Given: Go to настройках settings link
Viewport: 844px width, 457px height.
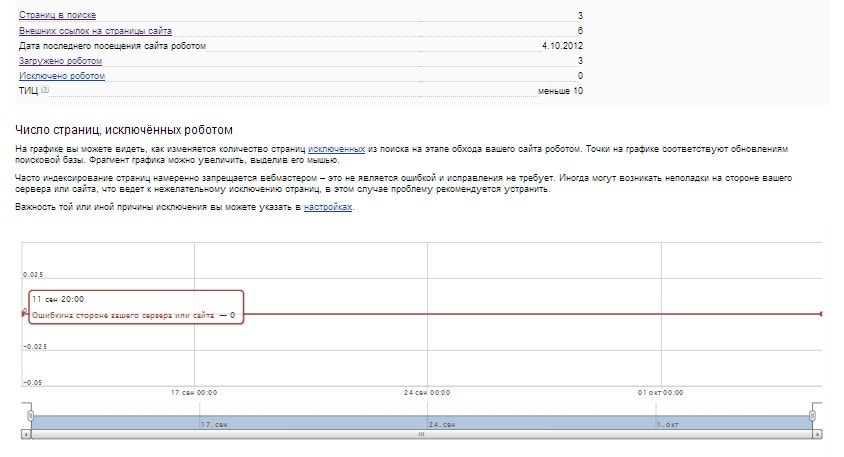Looking at the screenshot, I should click(x=328, y=206).
